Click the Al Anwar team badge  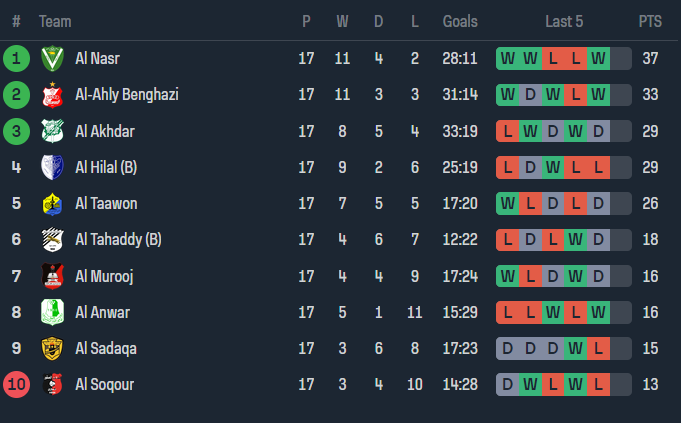pyautogui.click(x=52, y=312)
